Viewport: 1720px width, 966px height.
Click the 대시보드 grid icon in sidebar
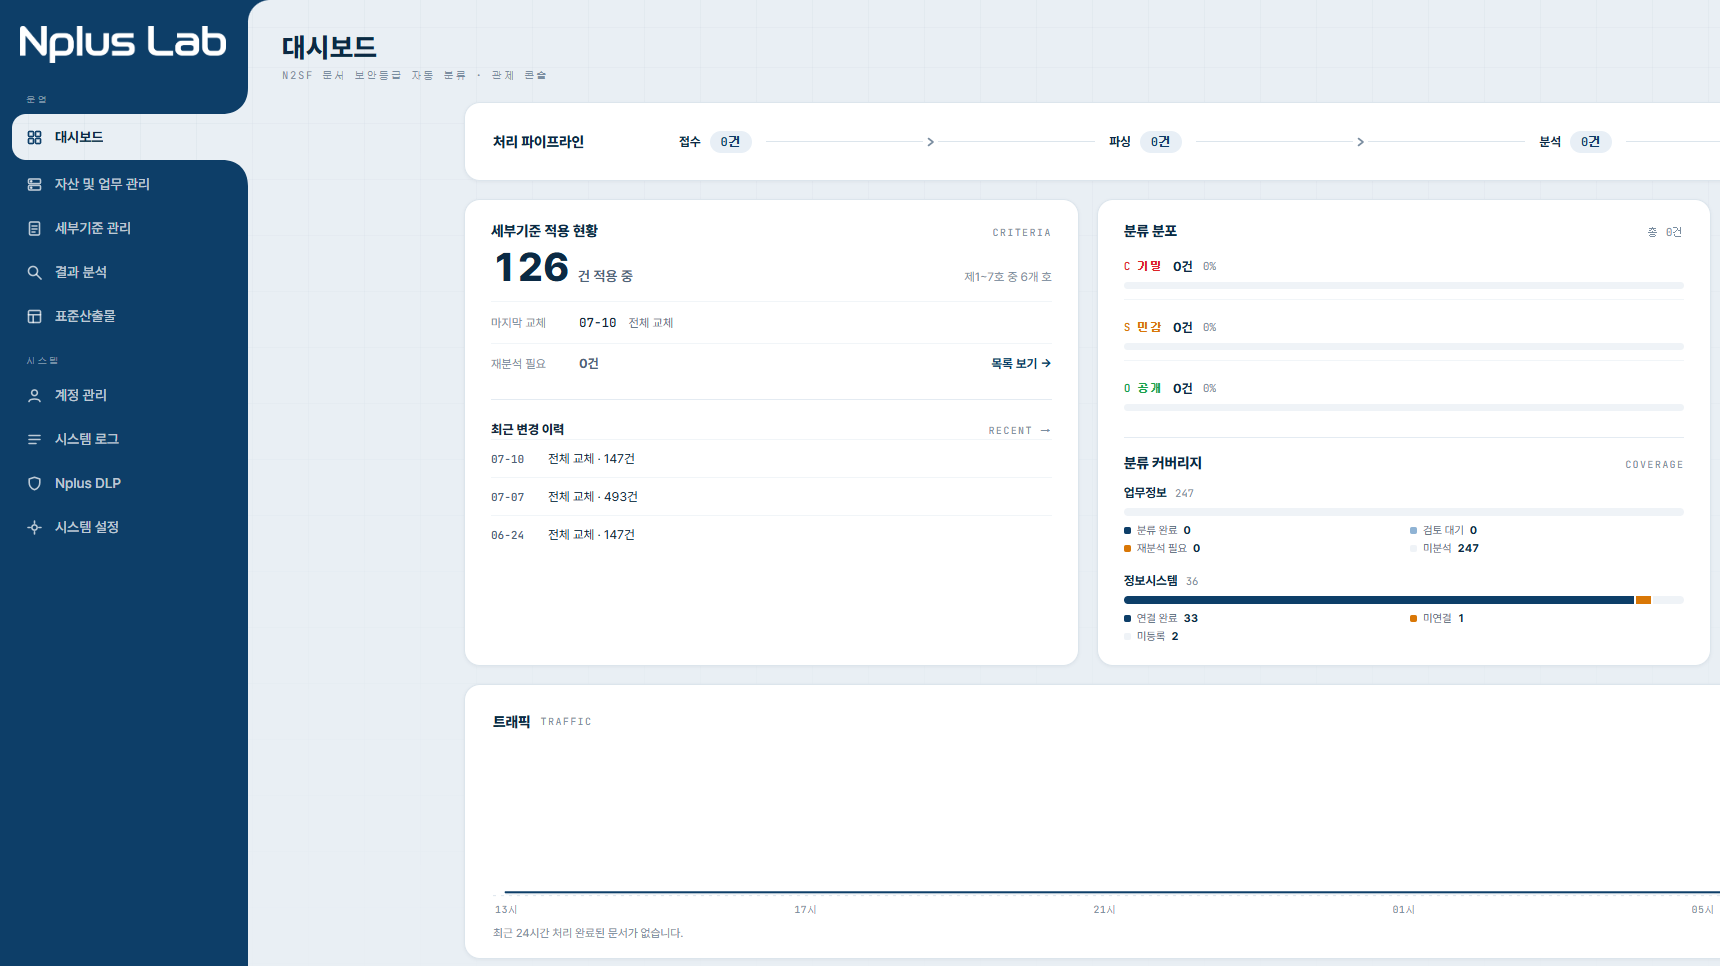(34, 137)
